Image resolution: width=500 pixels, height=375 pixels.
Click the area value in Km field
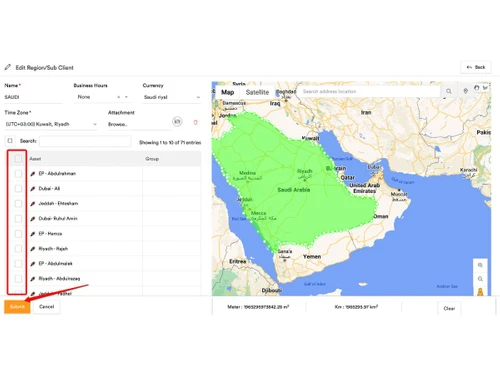[362, 307]
